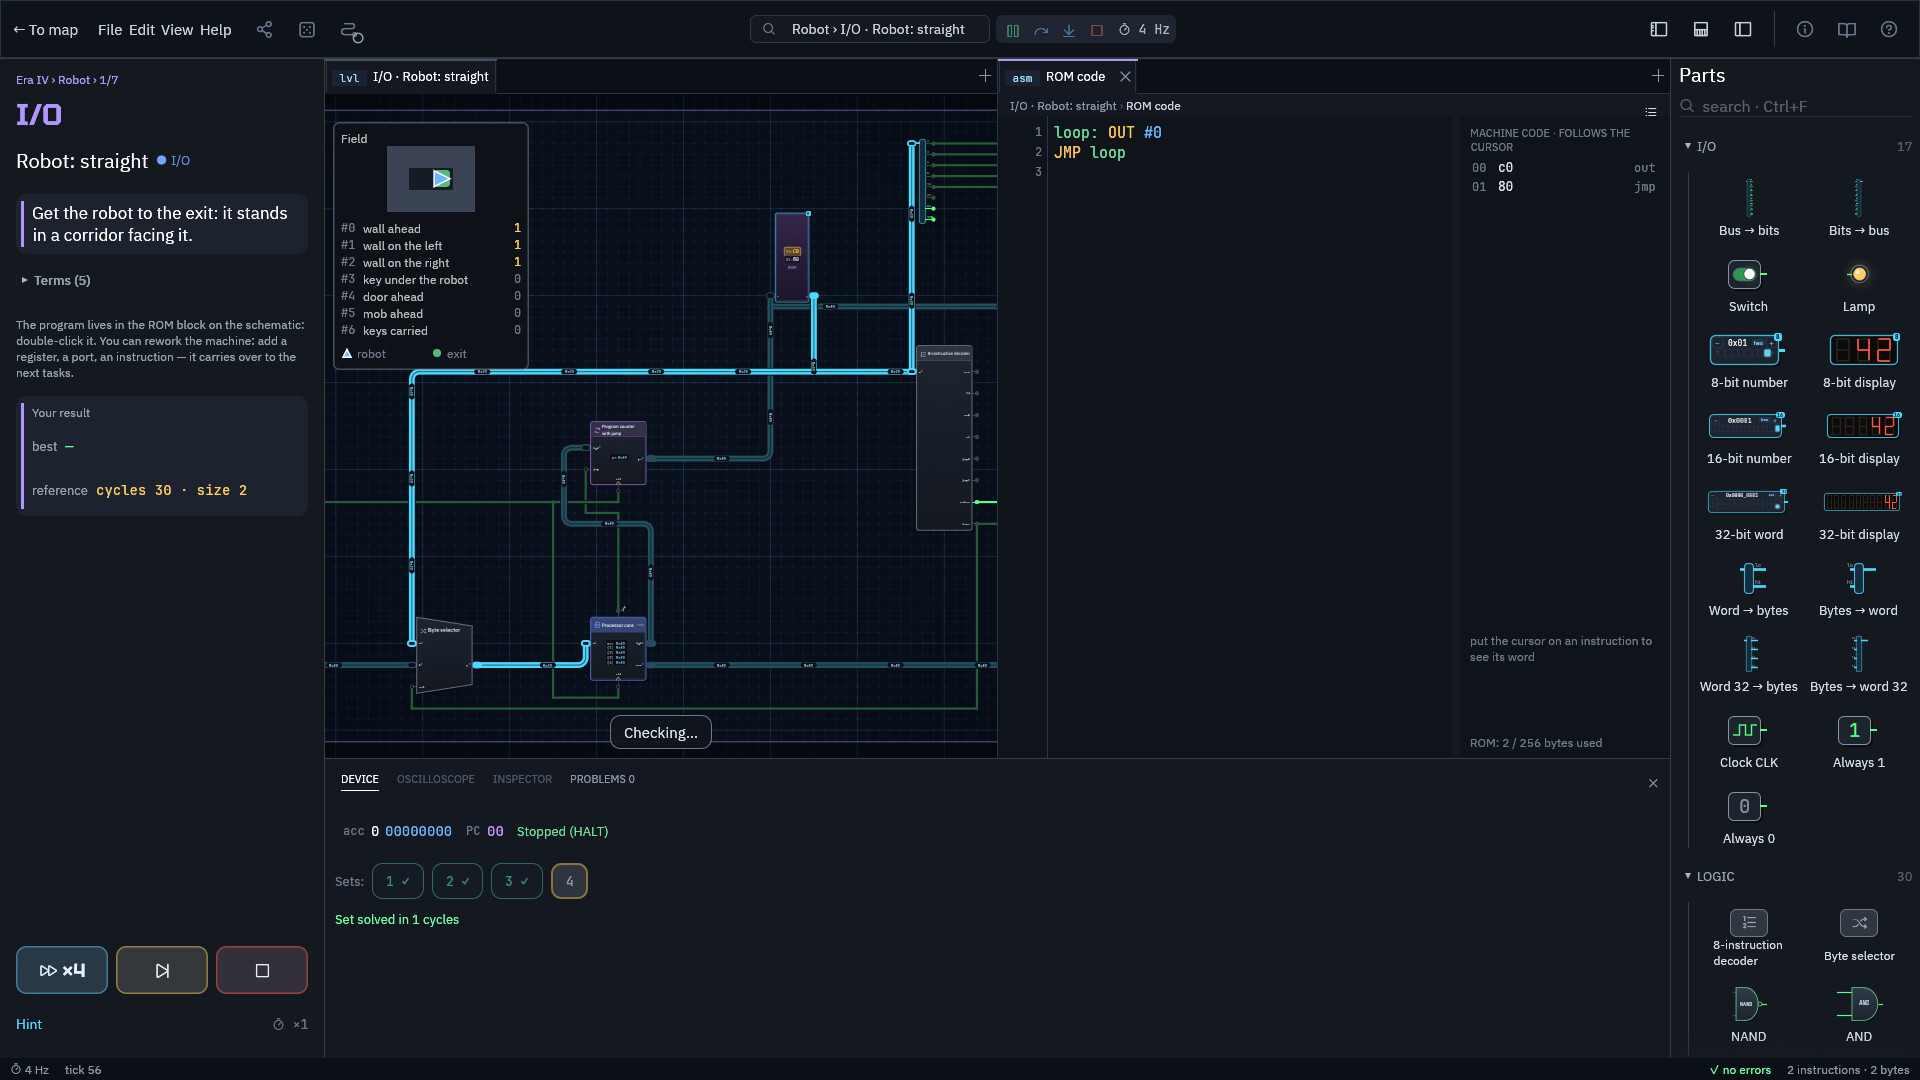
Task: Click the red stop icon in toolbar
Action: pos(1097,30)
